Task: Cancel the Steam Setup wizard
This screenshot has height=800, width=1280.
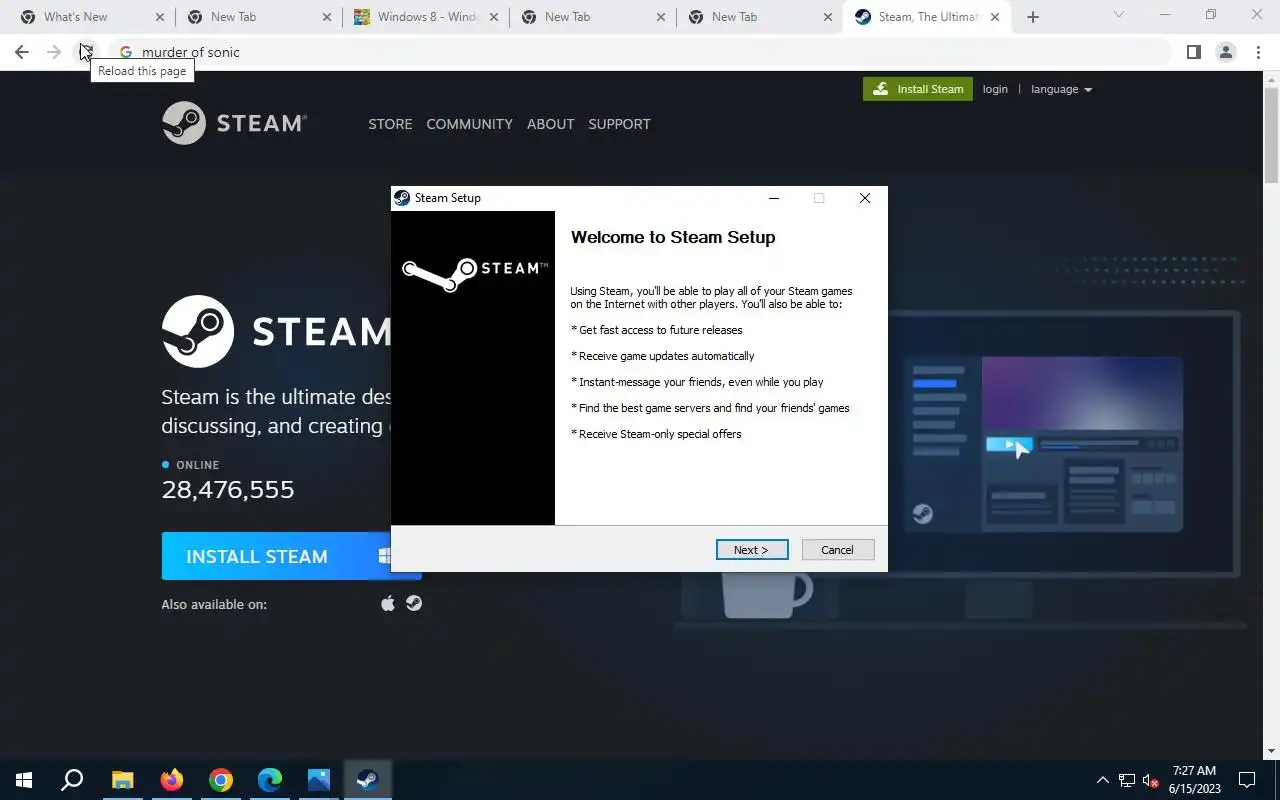Action: pyautogui.click(x=838, y=550)
